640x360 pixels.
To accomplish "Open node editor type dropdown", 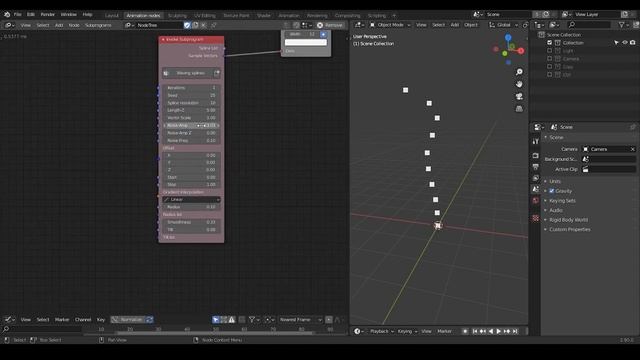I will [9, 25].
